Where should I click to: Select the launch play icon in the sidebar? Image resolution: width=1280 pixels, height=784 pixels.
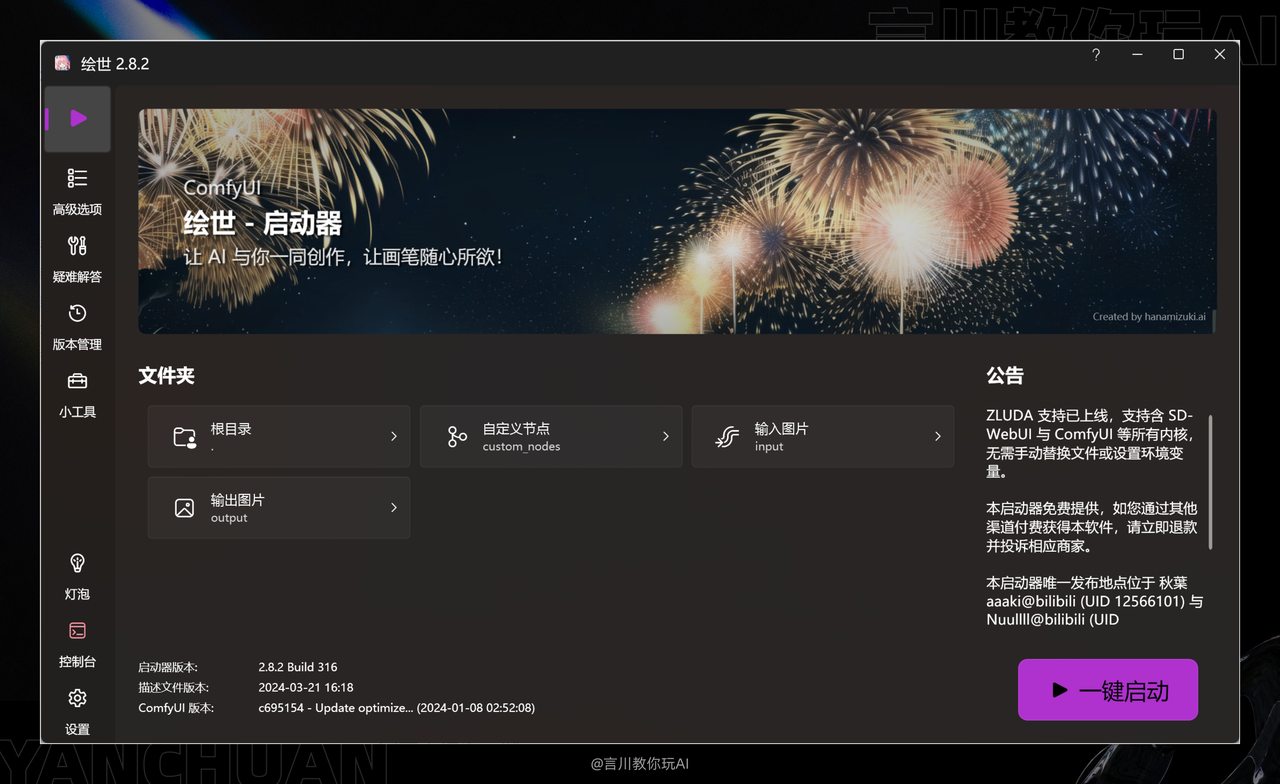point(77,117)
